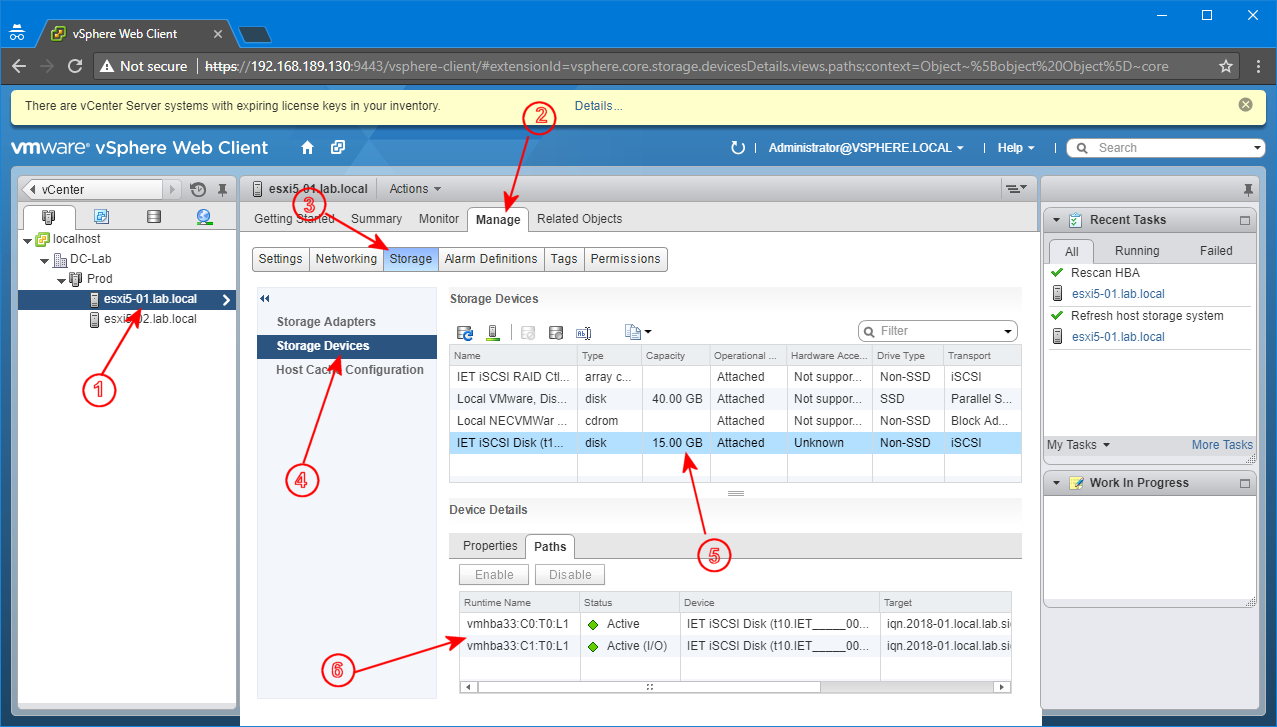Open the recent objects history icon

click(x=197, y=188)
